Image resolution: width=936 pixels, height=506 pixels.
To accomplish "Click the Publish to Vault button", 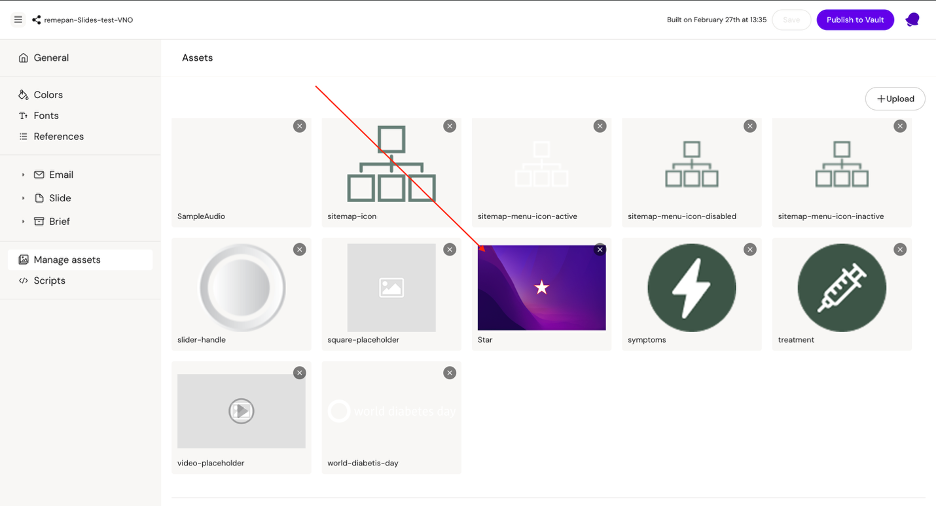I will pyautogui.click(x=855, y=20).
